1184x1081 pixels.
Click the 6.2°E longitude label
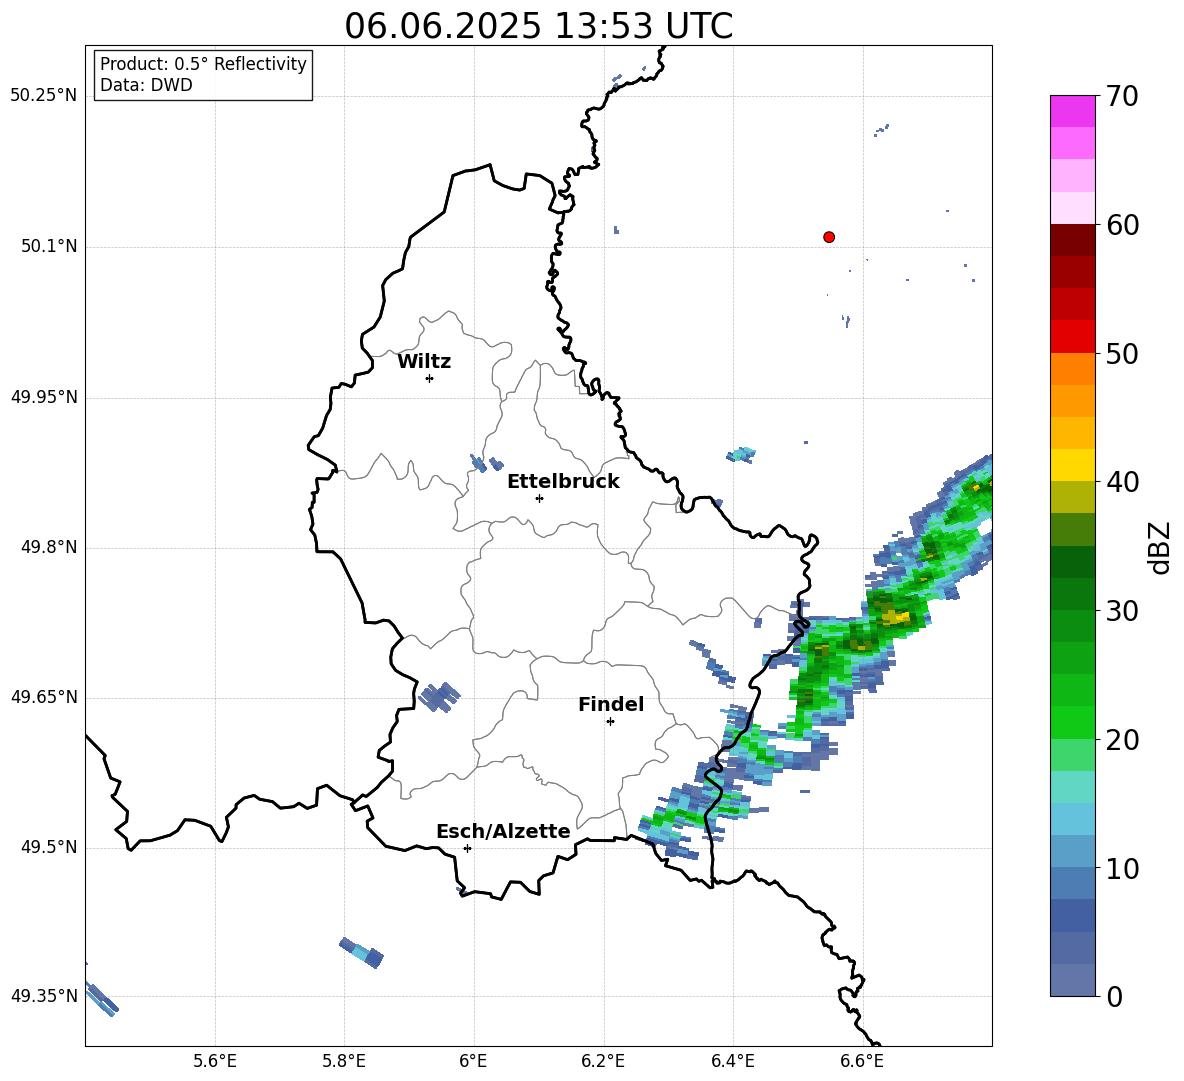tap(603, 1061)
